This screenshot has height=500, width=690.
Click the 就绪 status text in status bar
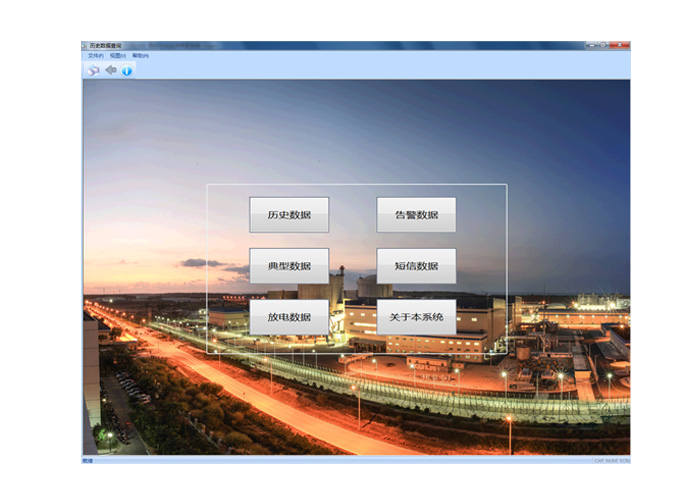tap(87, 460)
